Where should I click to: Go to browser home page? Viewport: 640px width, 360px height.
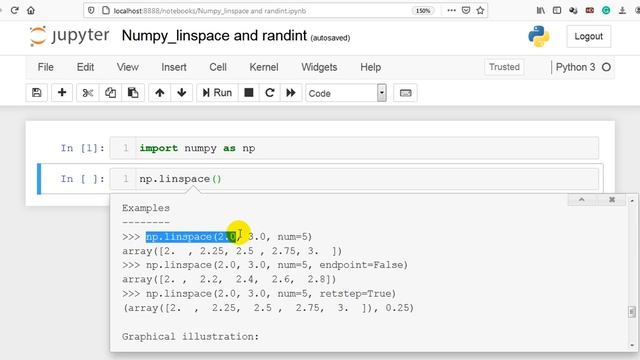tap(31, 10)
